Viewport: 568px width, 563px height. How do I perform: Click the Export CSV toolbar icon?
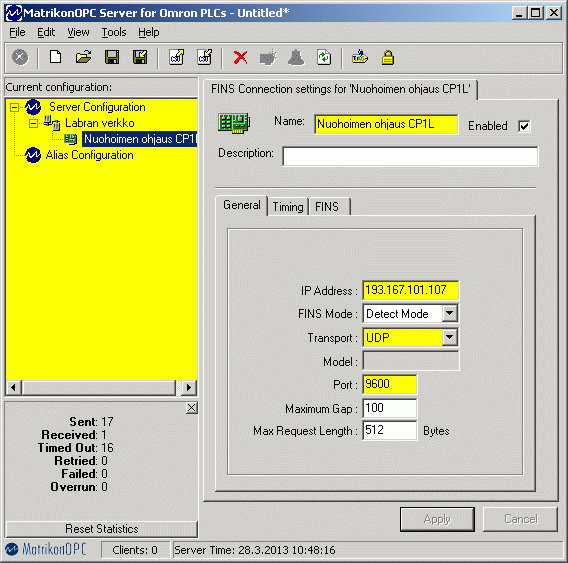coord(205,57)
